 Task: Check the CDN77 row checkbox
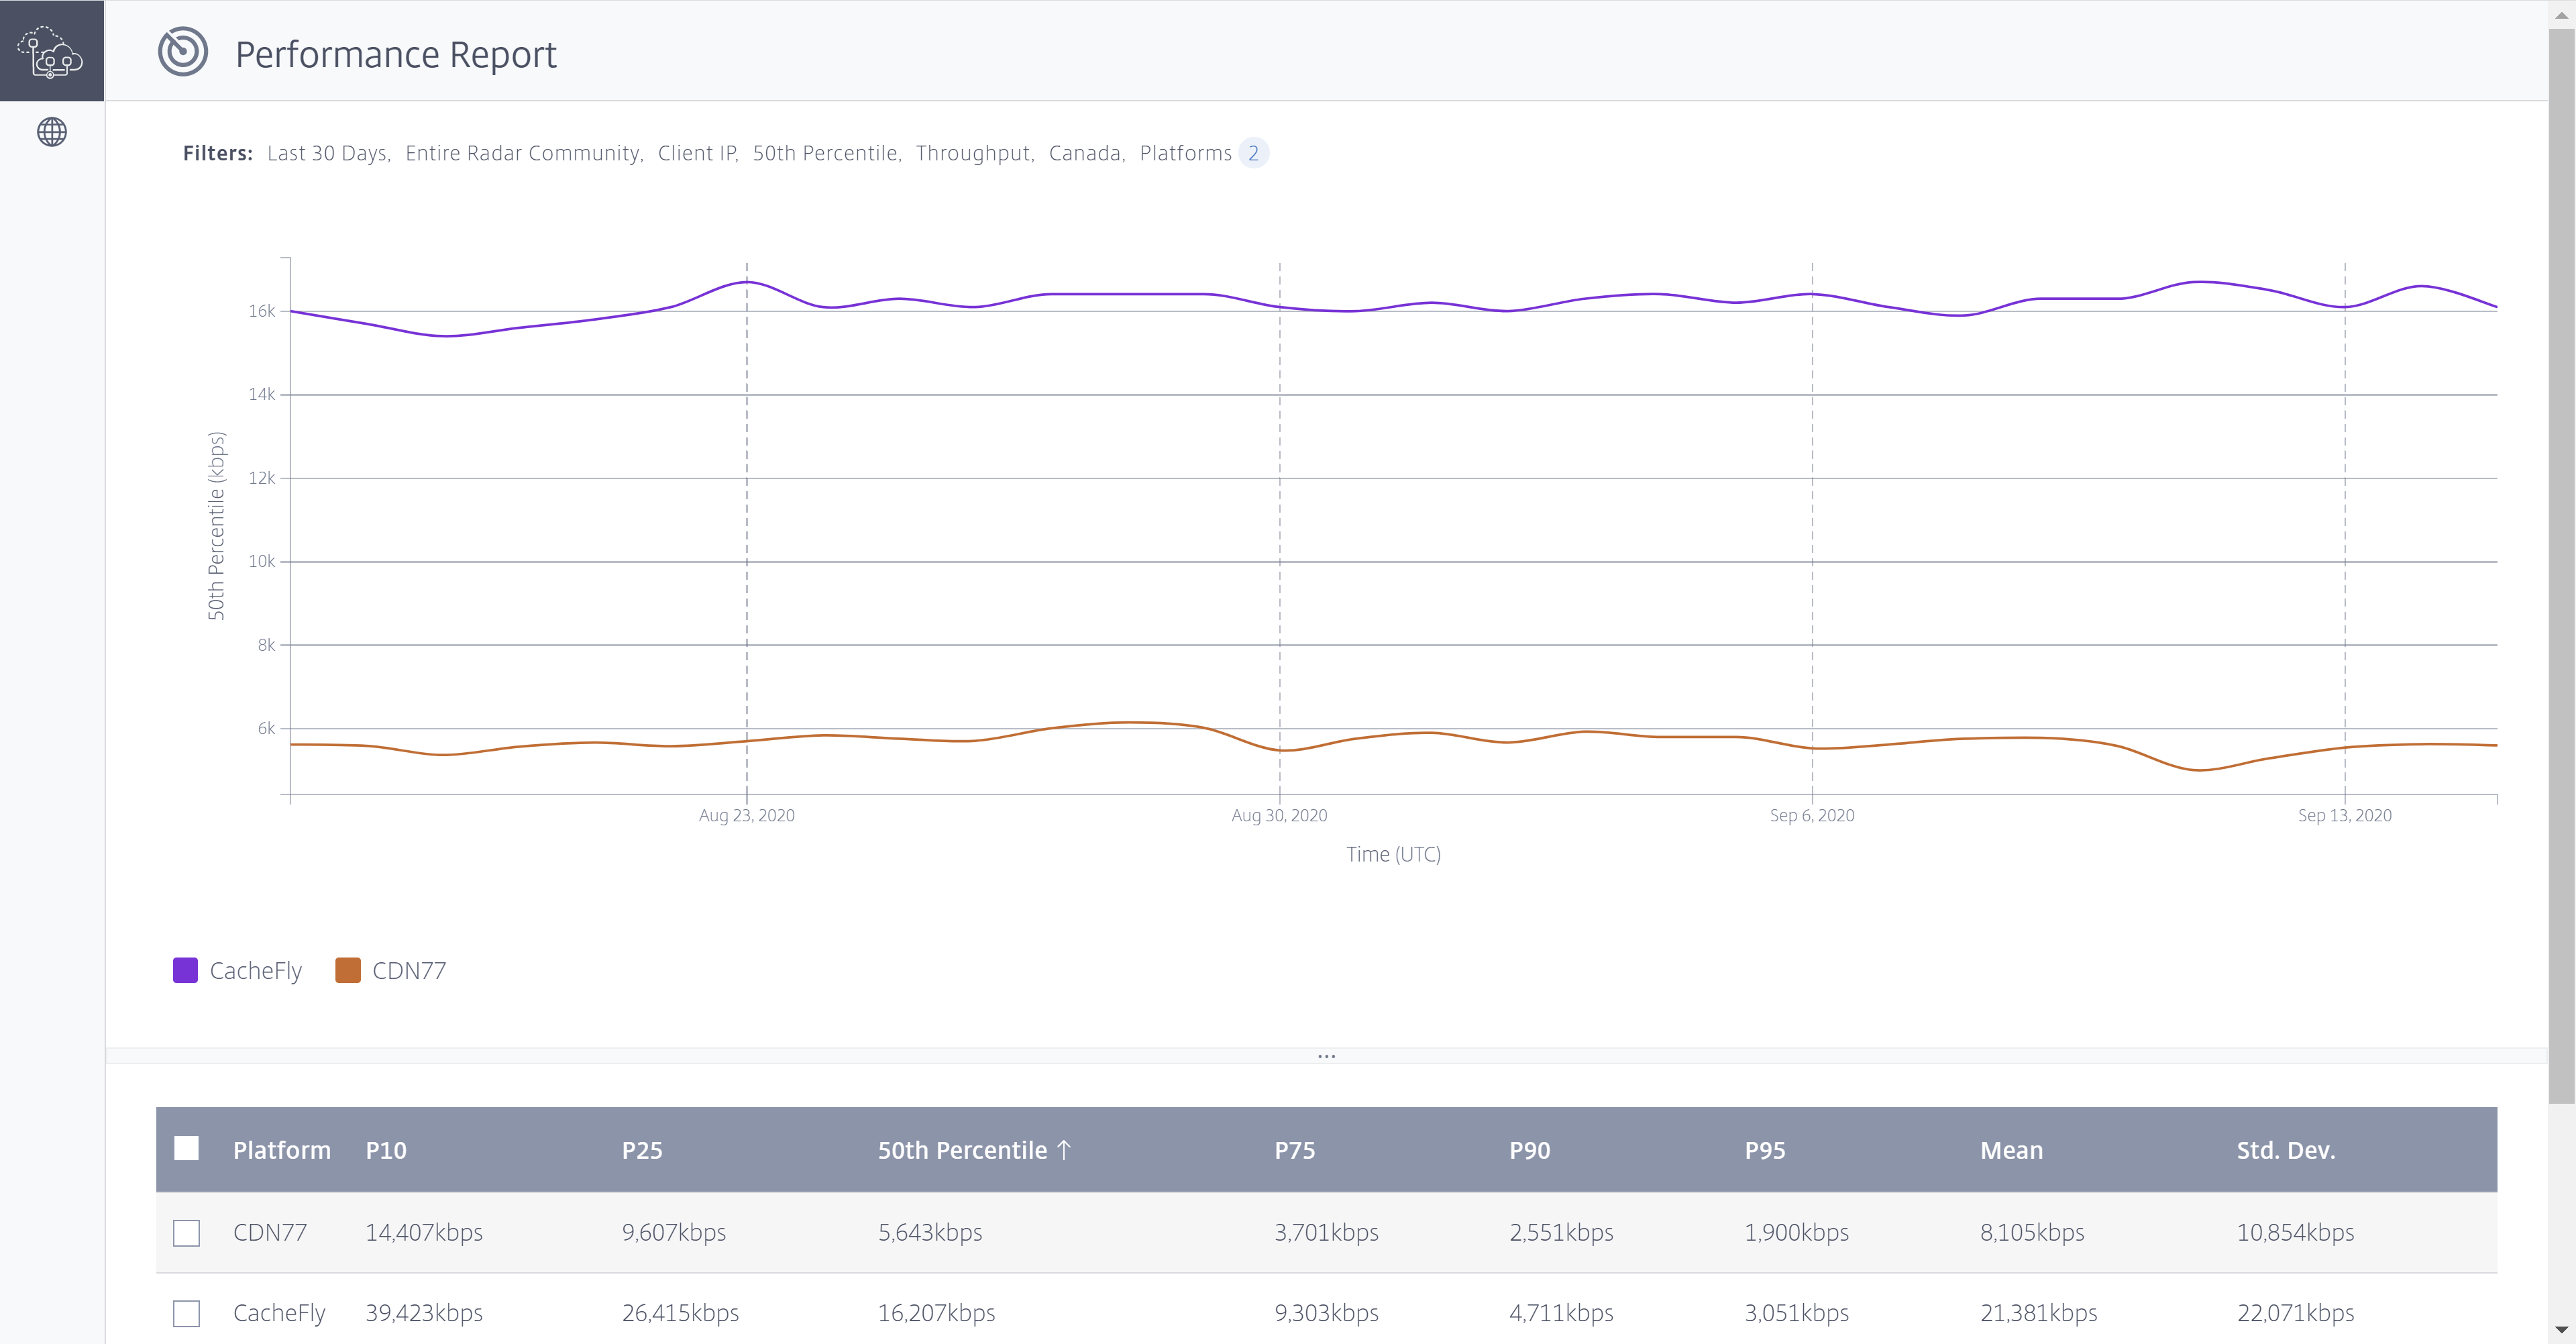(186, 1233)
